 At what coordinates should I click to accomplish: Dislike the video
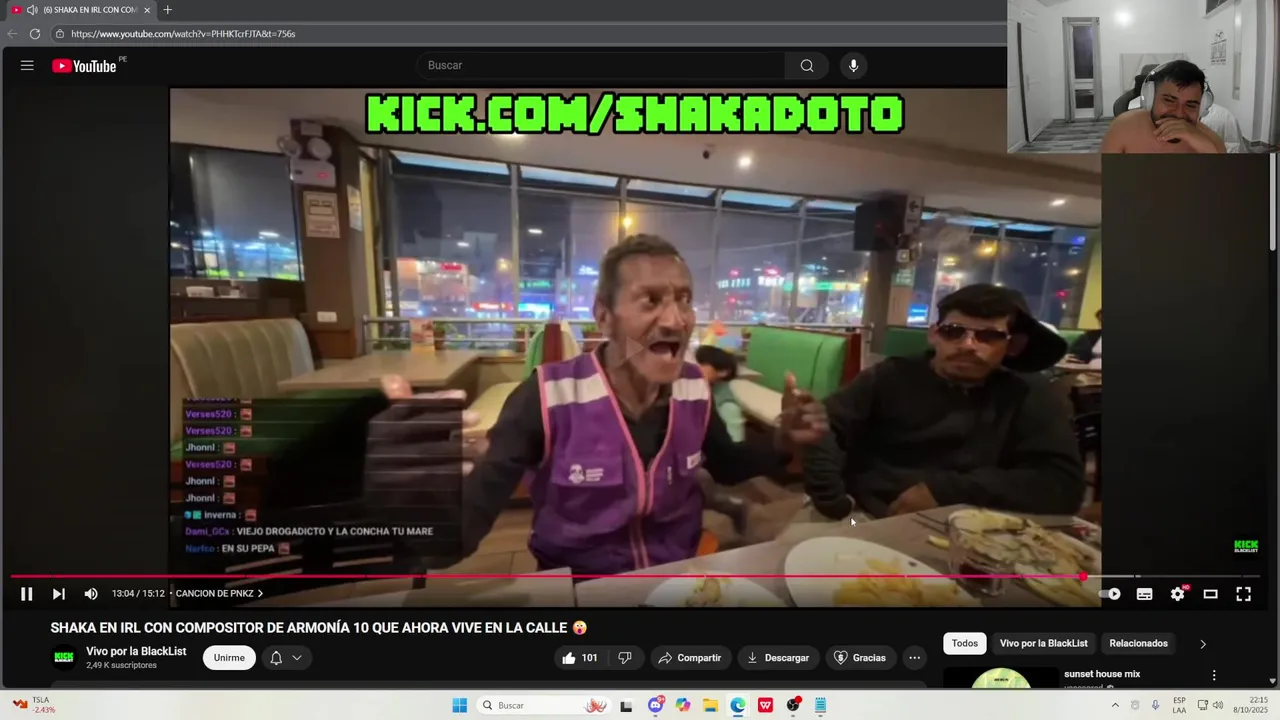coord(625,658)
